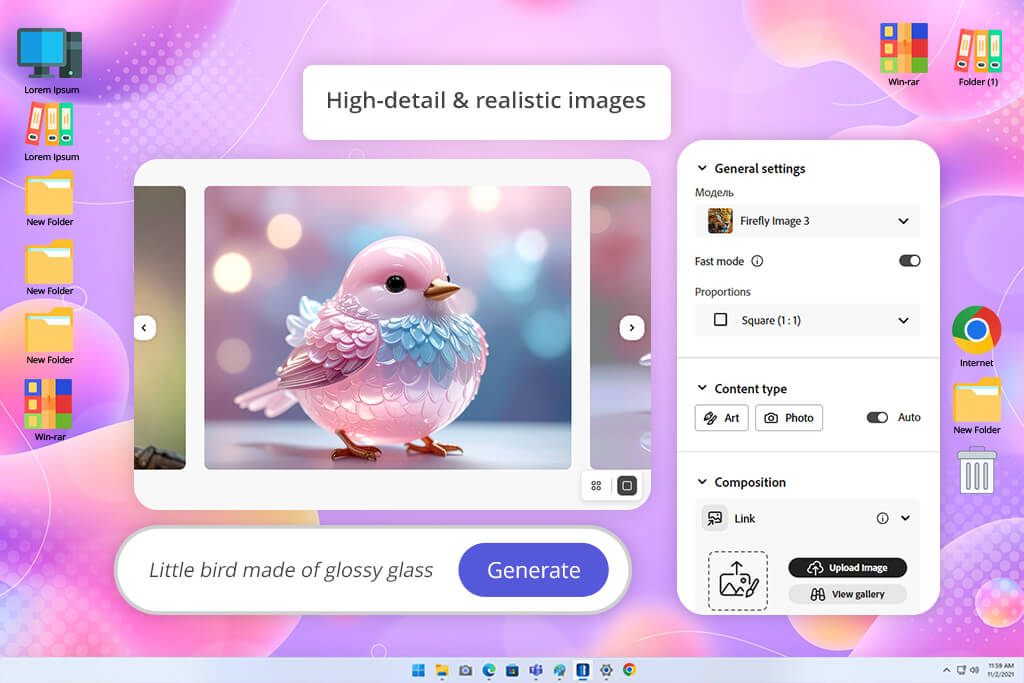Click the Firefly Image 3 model thumbnail
The width and height of the screenshot is (1024, 683).
pos(720,221)
